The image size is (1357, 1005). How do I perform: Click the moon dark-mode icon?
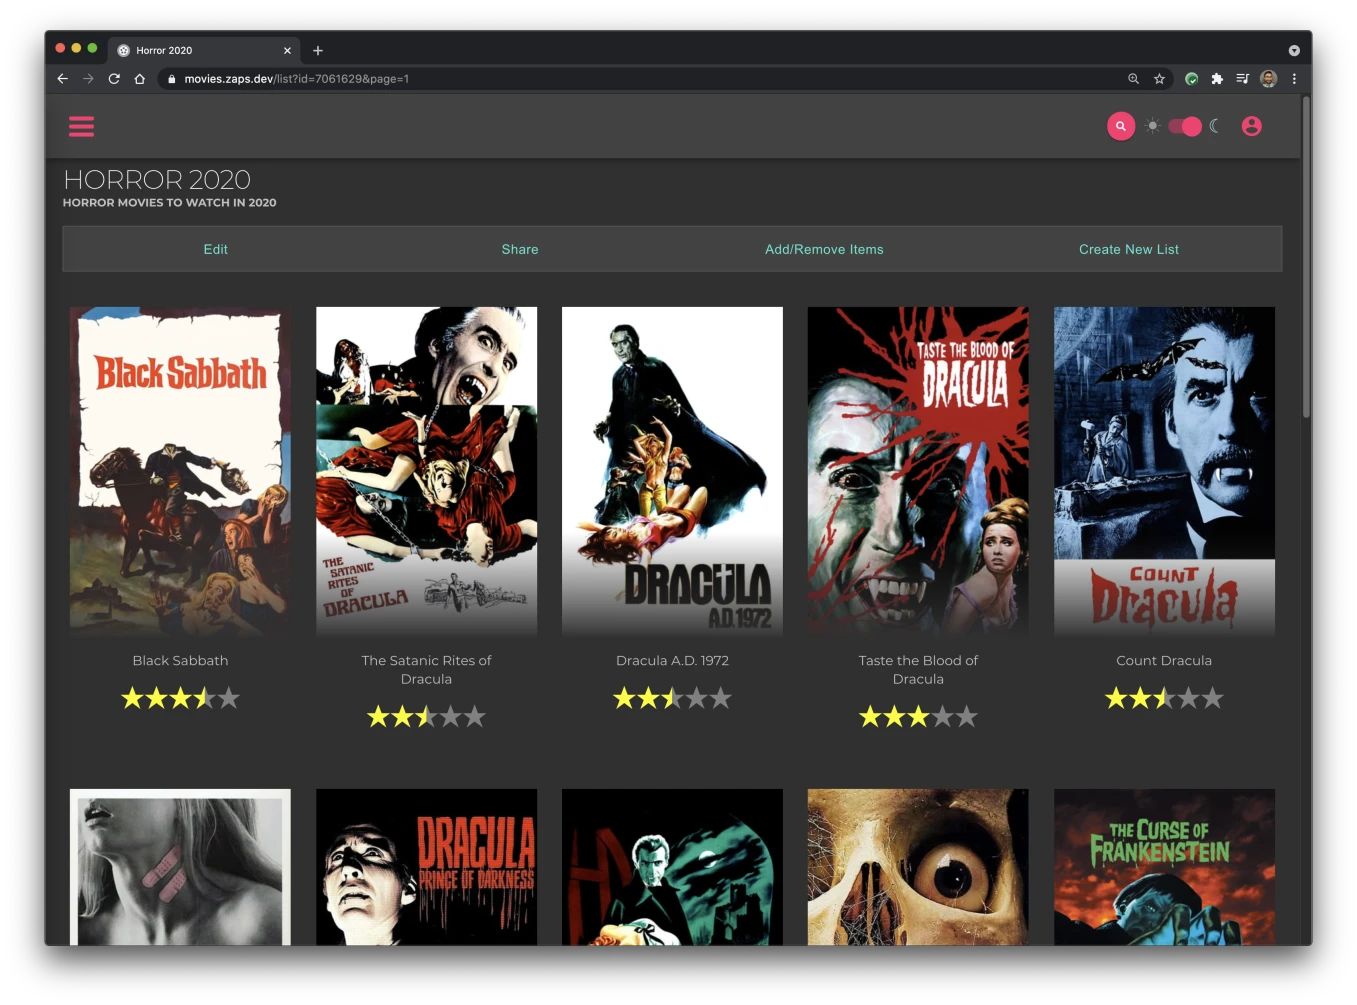(1215, 126)
